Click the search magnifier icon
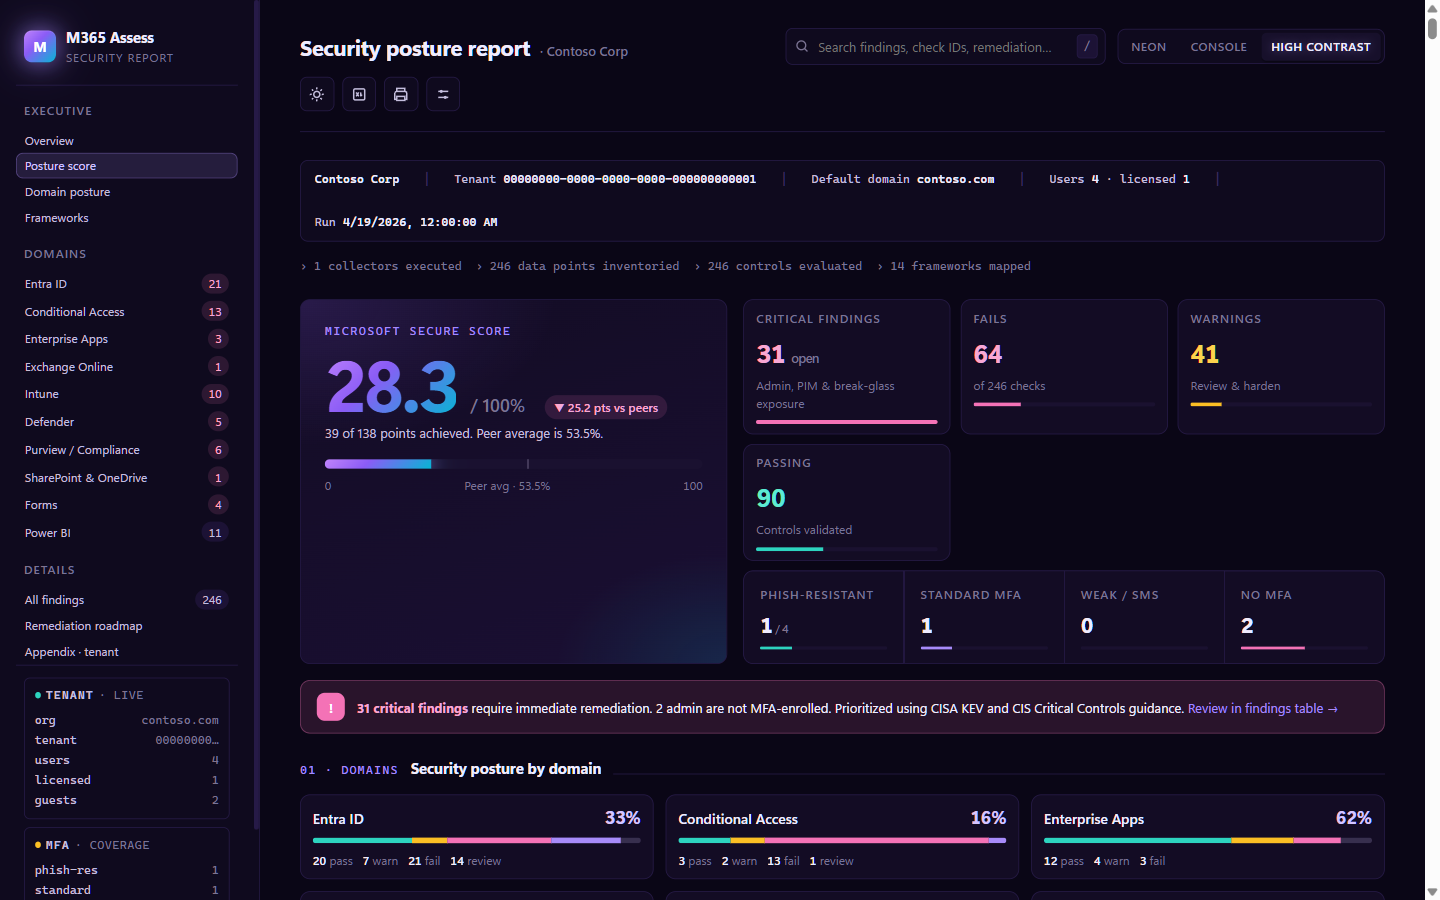This screenshot has height=900, width=1440. 802,46
